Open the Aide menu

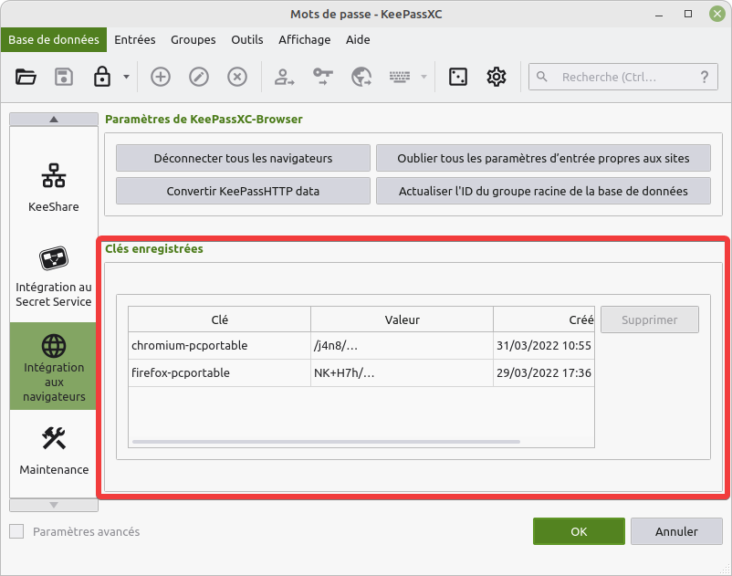[358, 40]
